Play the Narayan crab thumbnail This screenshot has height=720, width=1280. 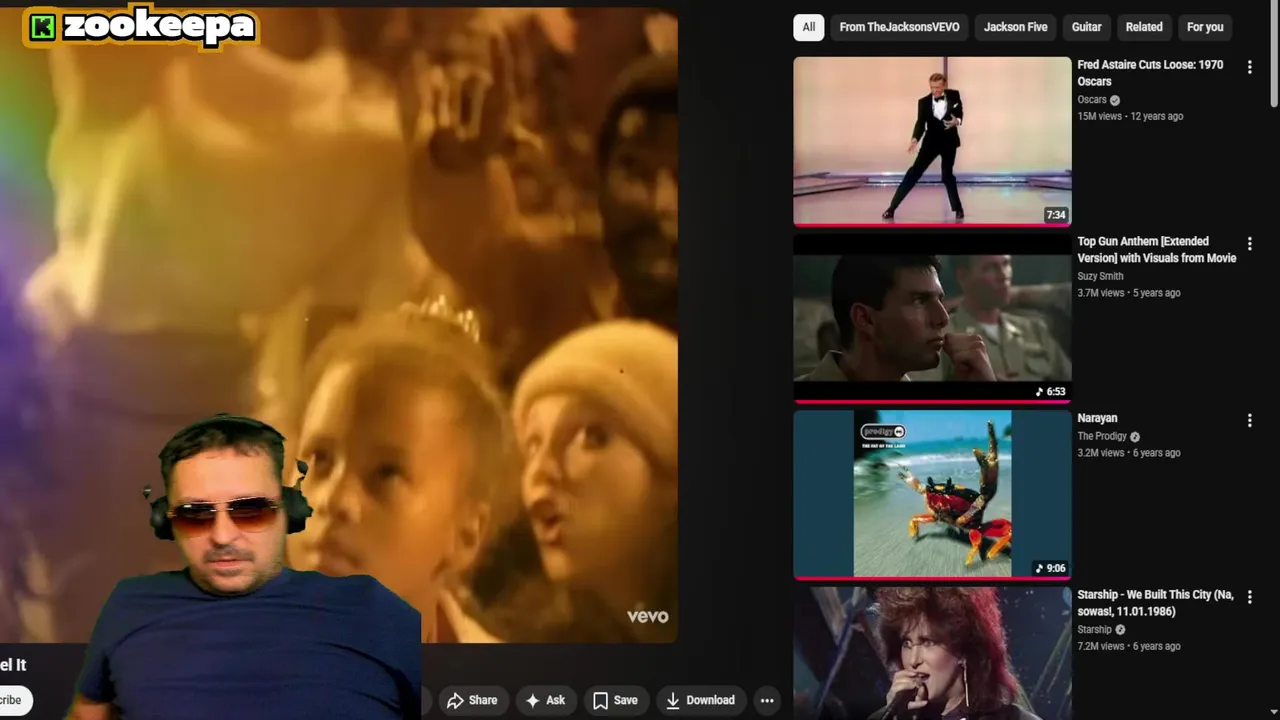[x=932, y=495]
